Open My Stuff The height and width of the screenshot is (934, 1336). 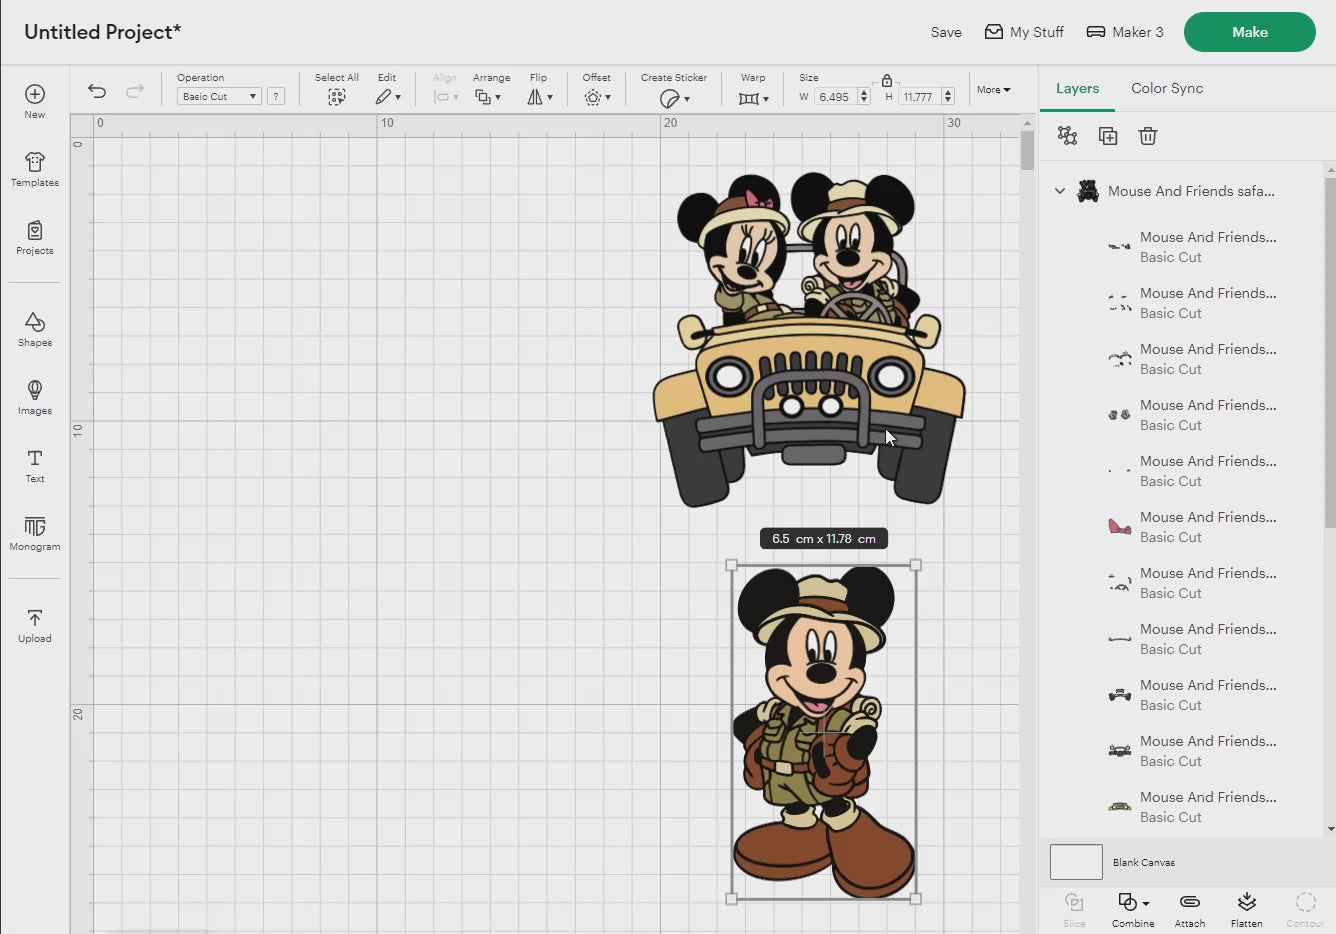click(x=1024, y=32)
